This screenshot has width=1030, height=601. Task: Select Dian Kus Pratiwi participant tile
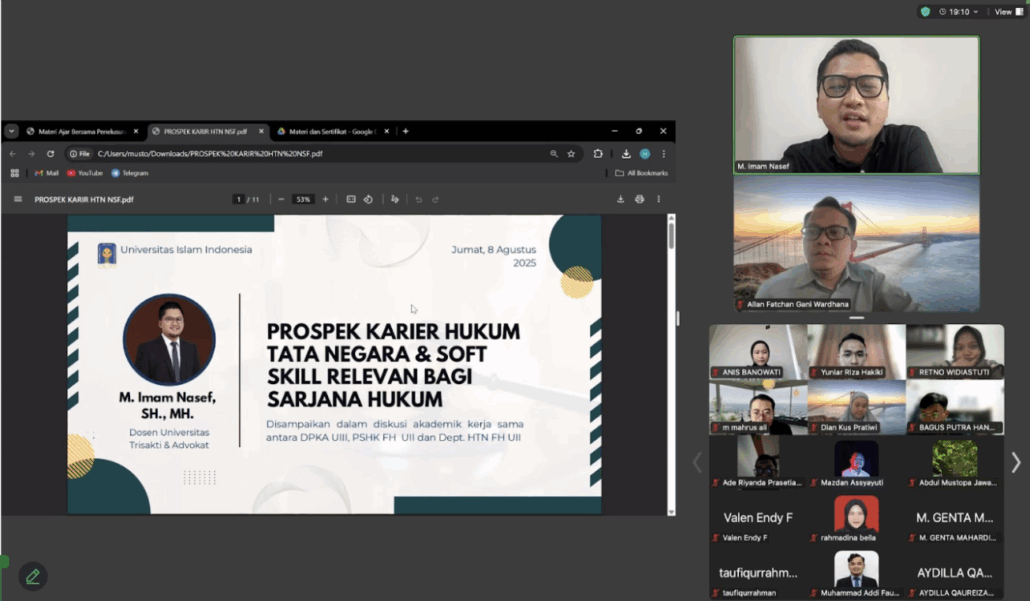857,407
